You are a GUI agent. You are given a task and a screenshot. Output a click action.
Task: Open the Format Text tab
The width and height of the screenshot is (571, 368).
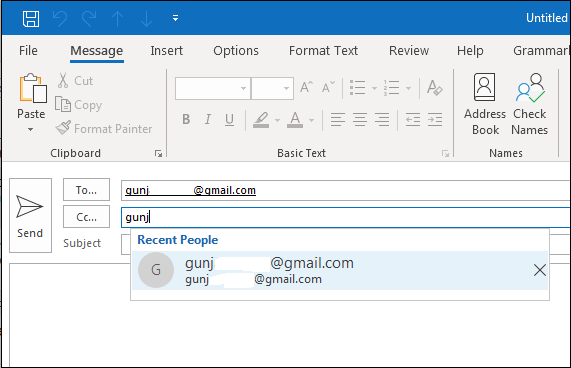pyautogui.click(x=323, y=51)
